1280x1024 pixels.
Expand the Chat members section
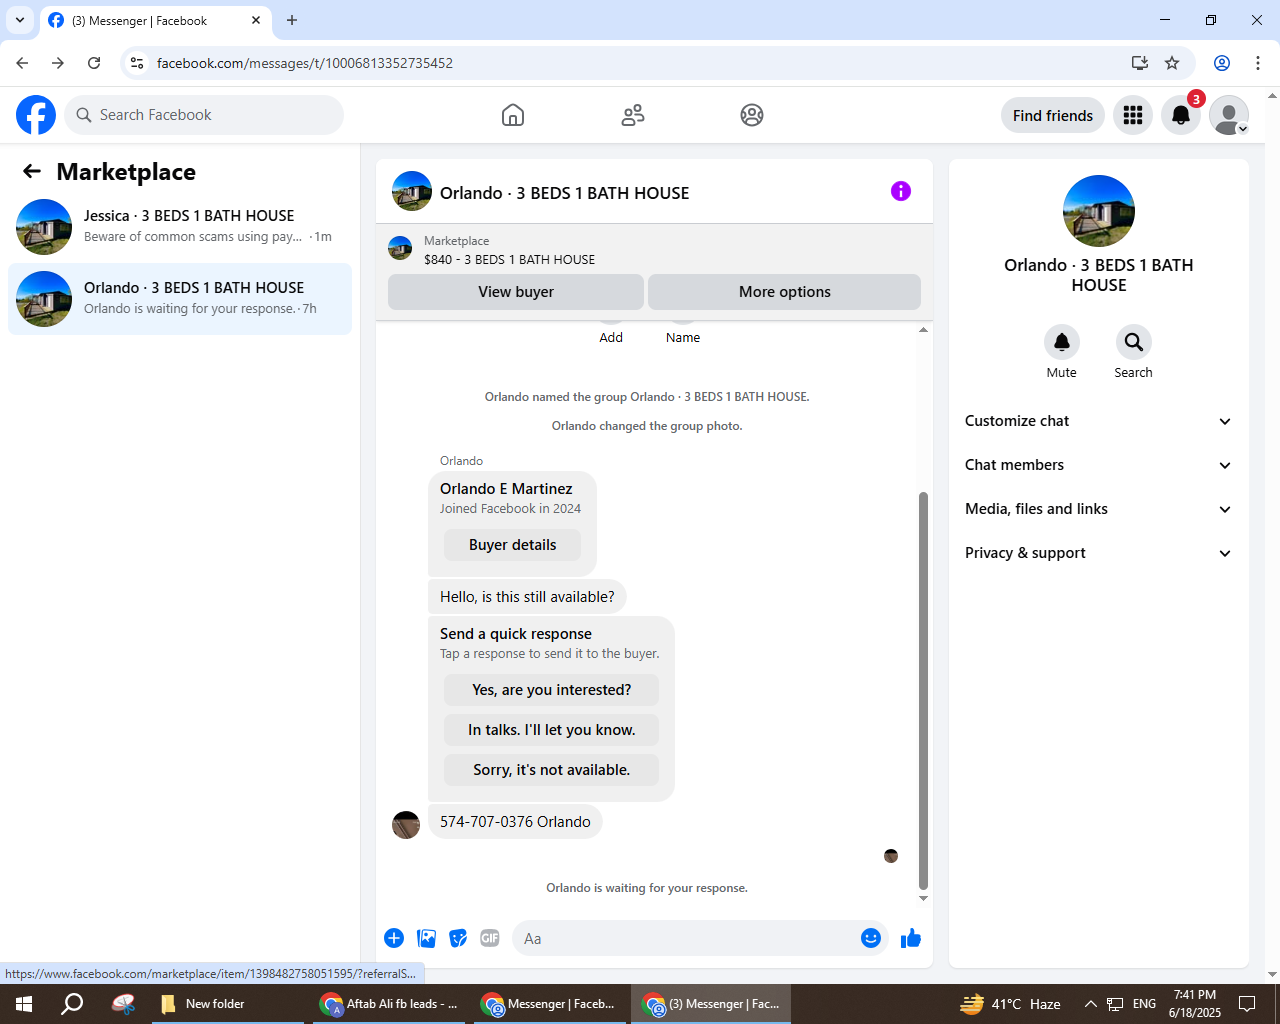[1099, 465]
